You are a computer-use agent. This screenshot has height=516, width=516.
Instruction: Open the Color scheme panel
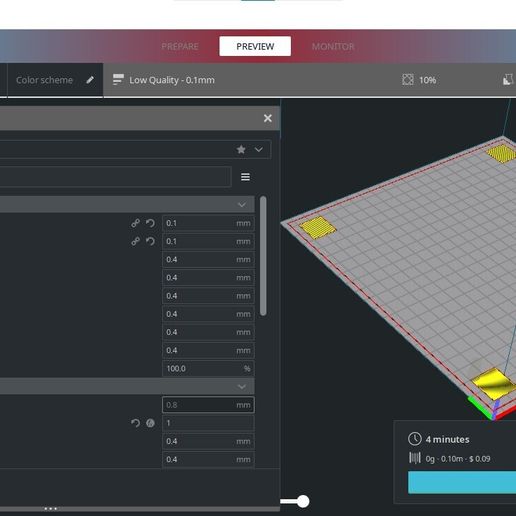tap(44, 80)
